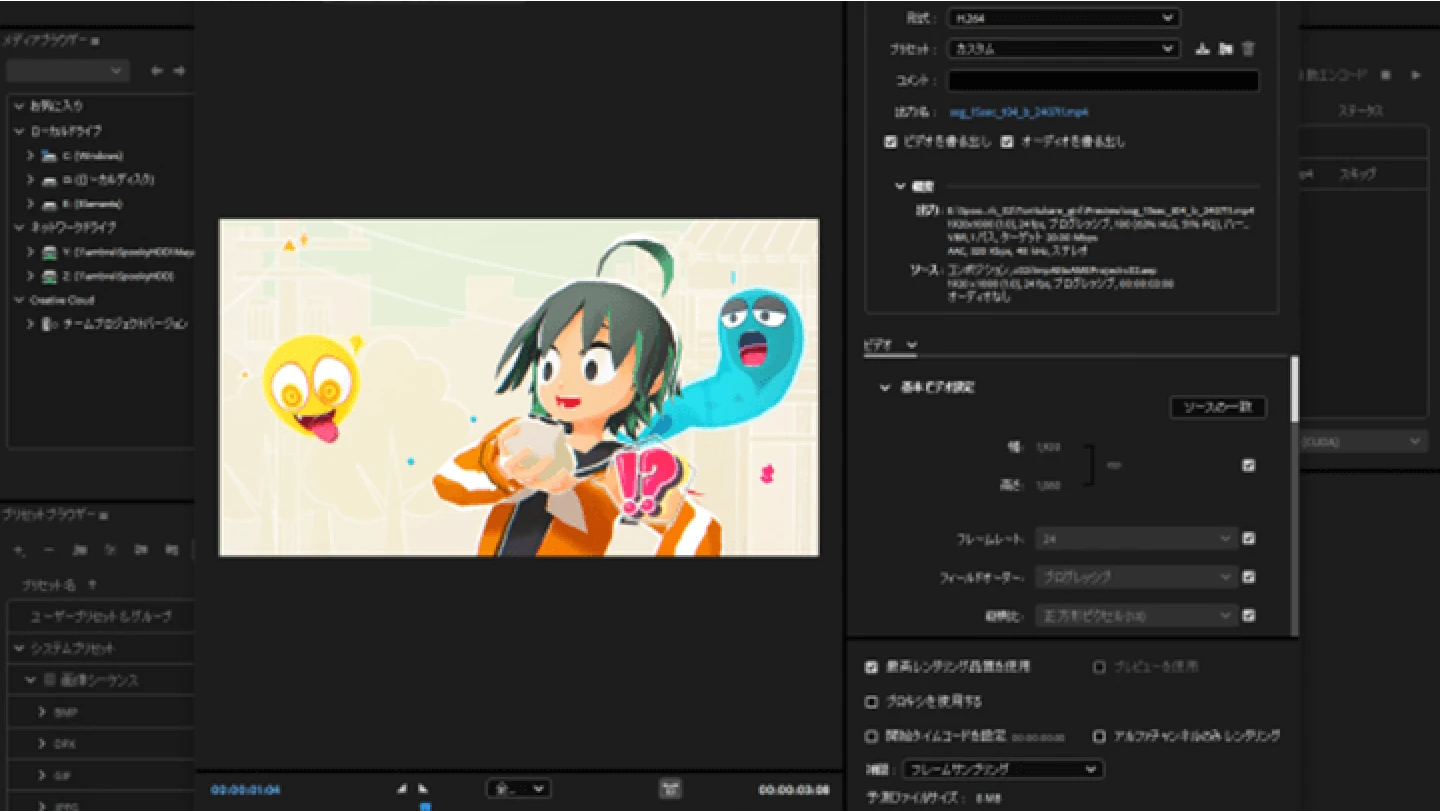Open the media browser location dropdown
The width and height of the screenshot is (1440, 811).
coord(67,71)
